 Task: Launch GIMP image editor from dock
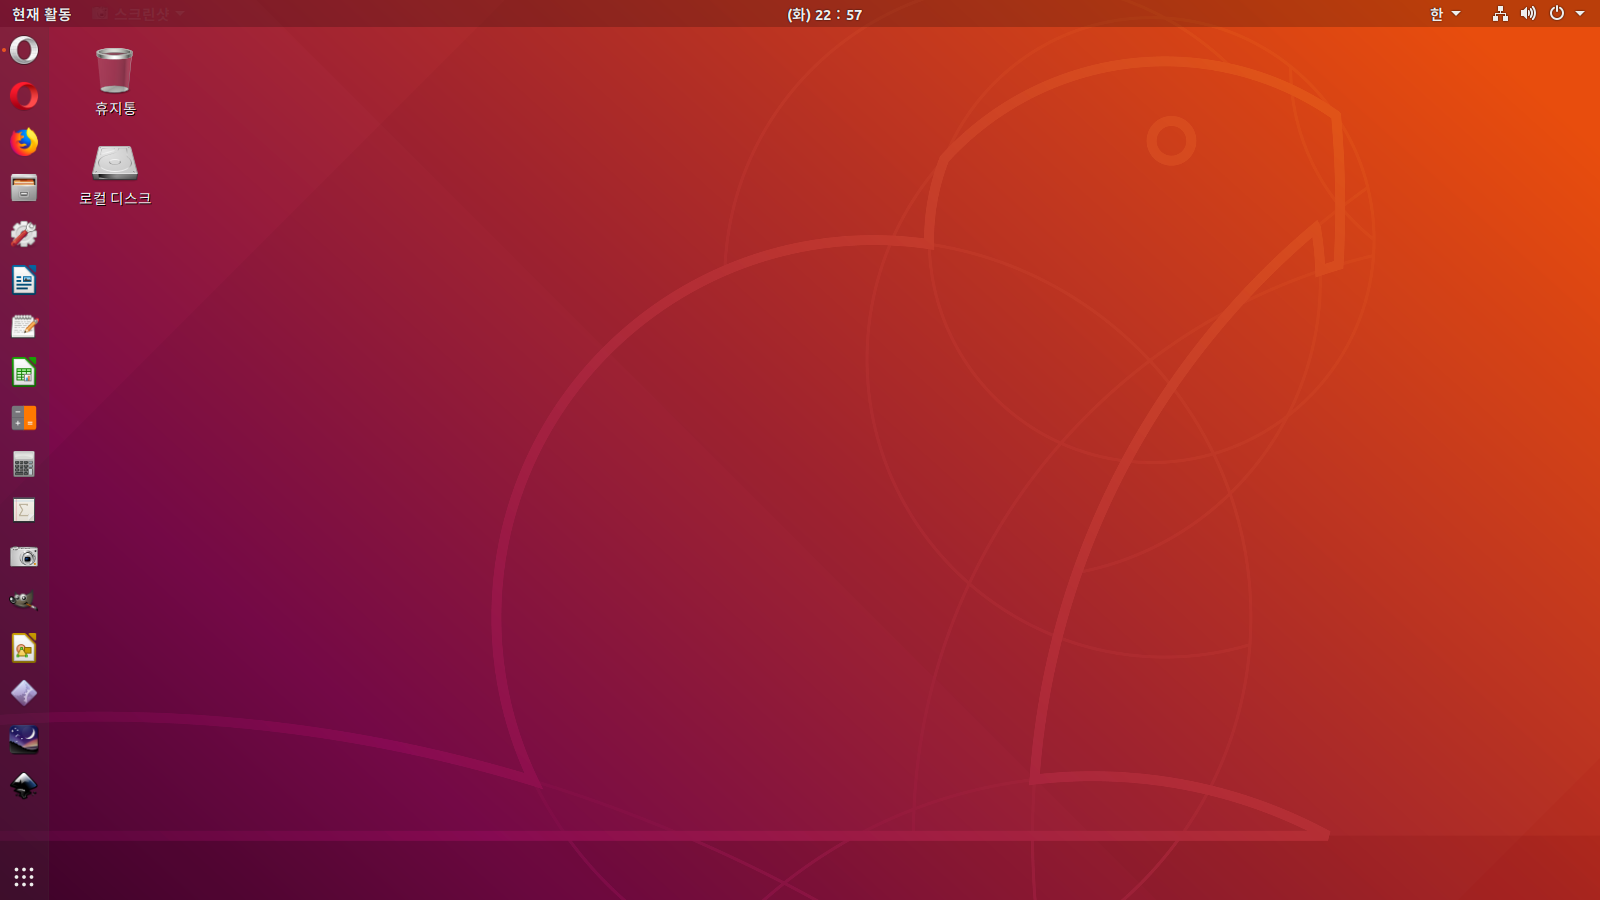(24, 601)
